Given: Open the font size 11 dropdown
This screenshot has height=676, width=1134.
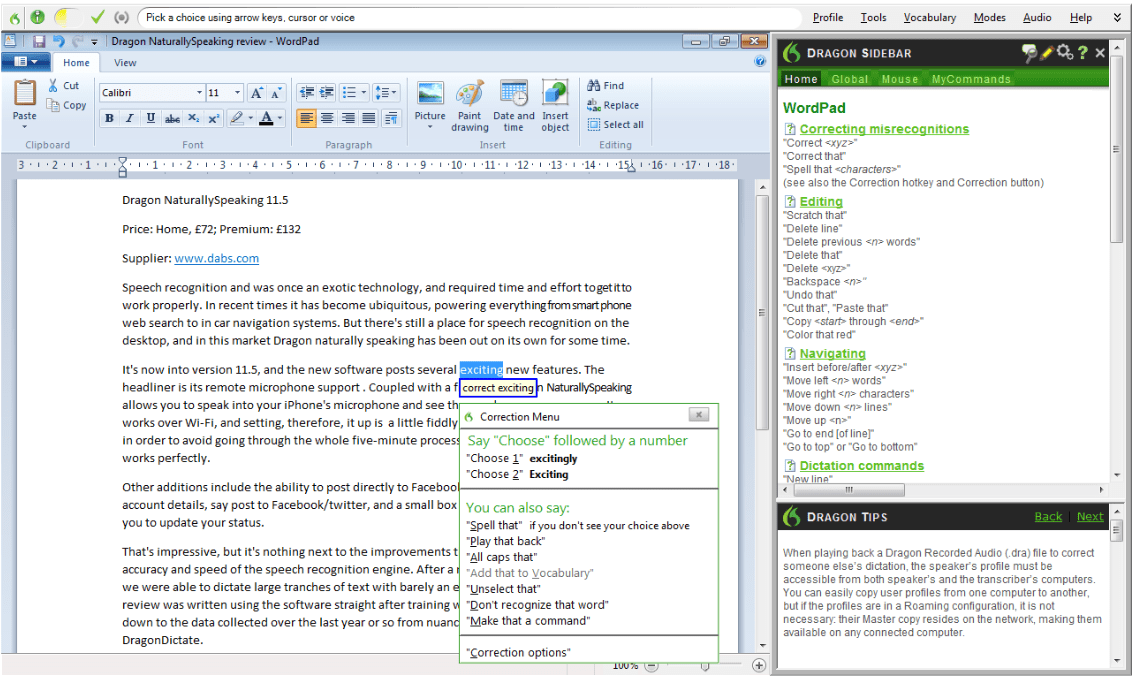Looking at the screenshot, I should click(x=237, y=93).
